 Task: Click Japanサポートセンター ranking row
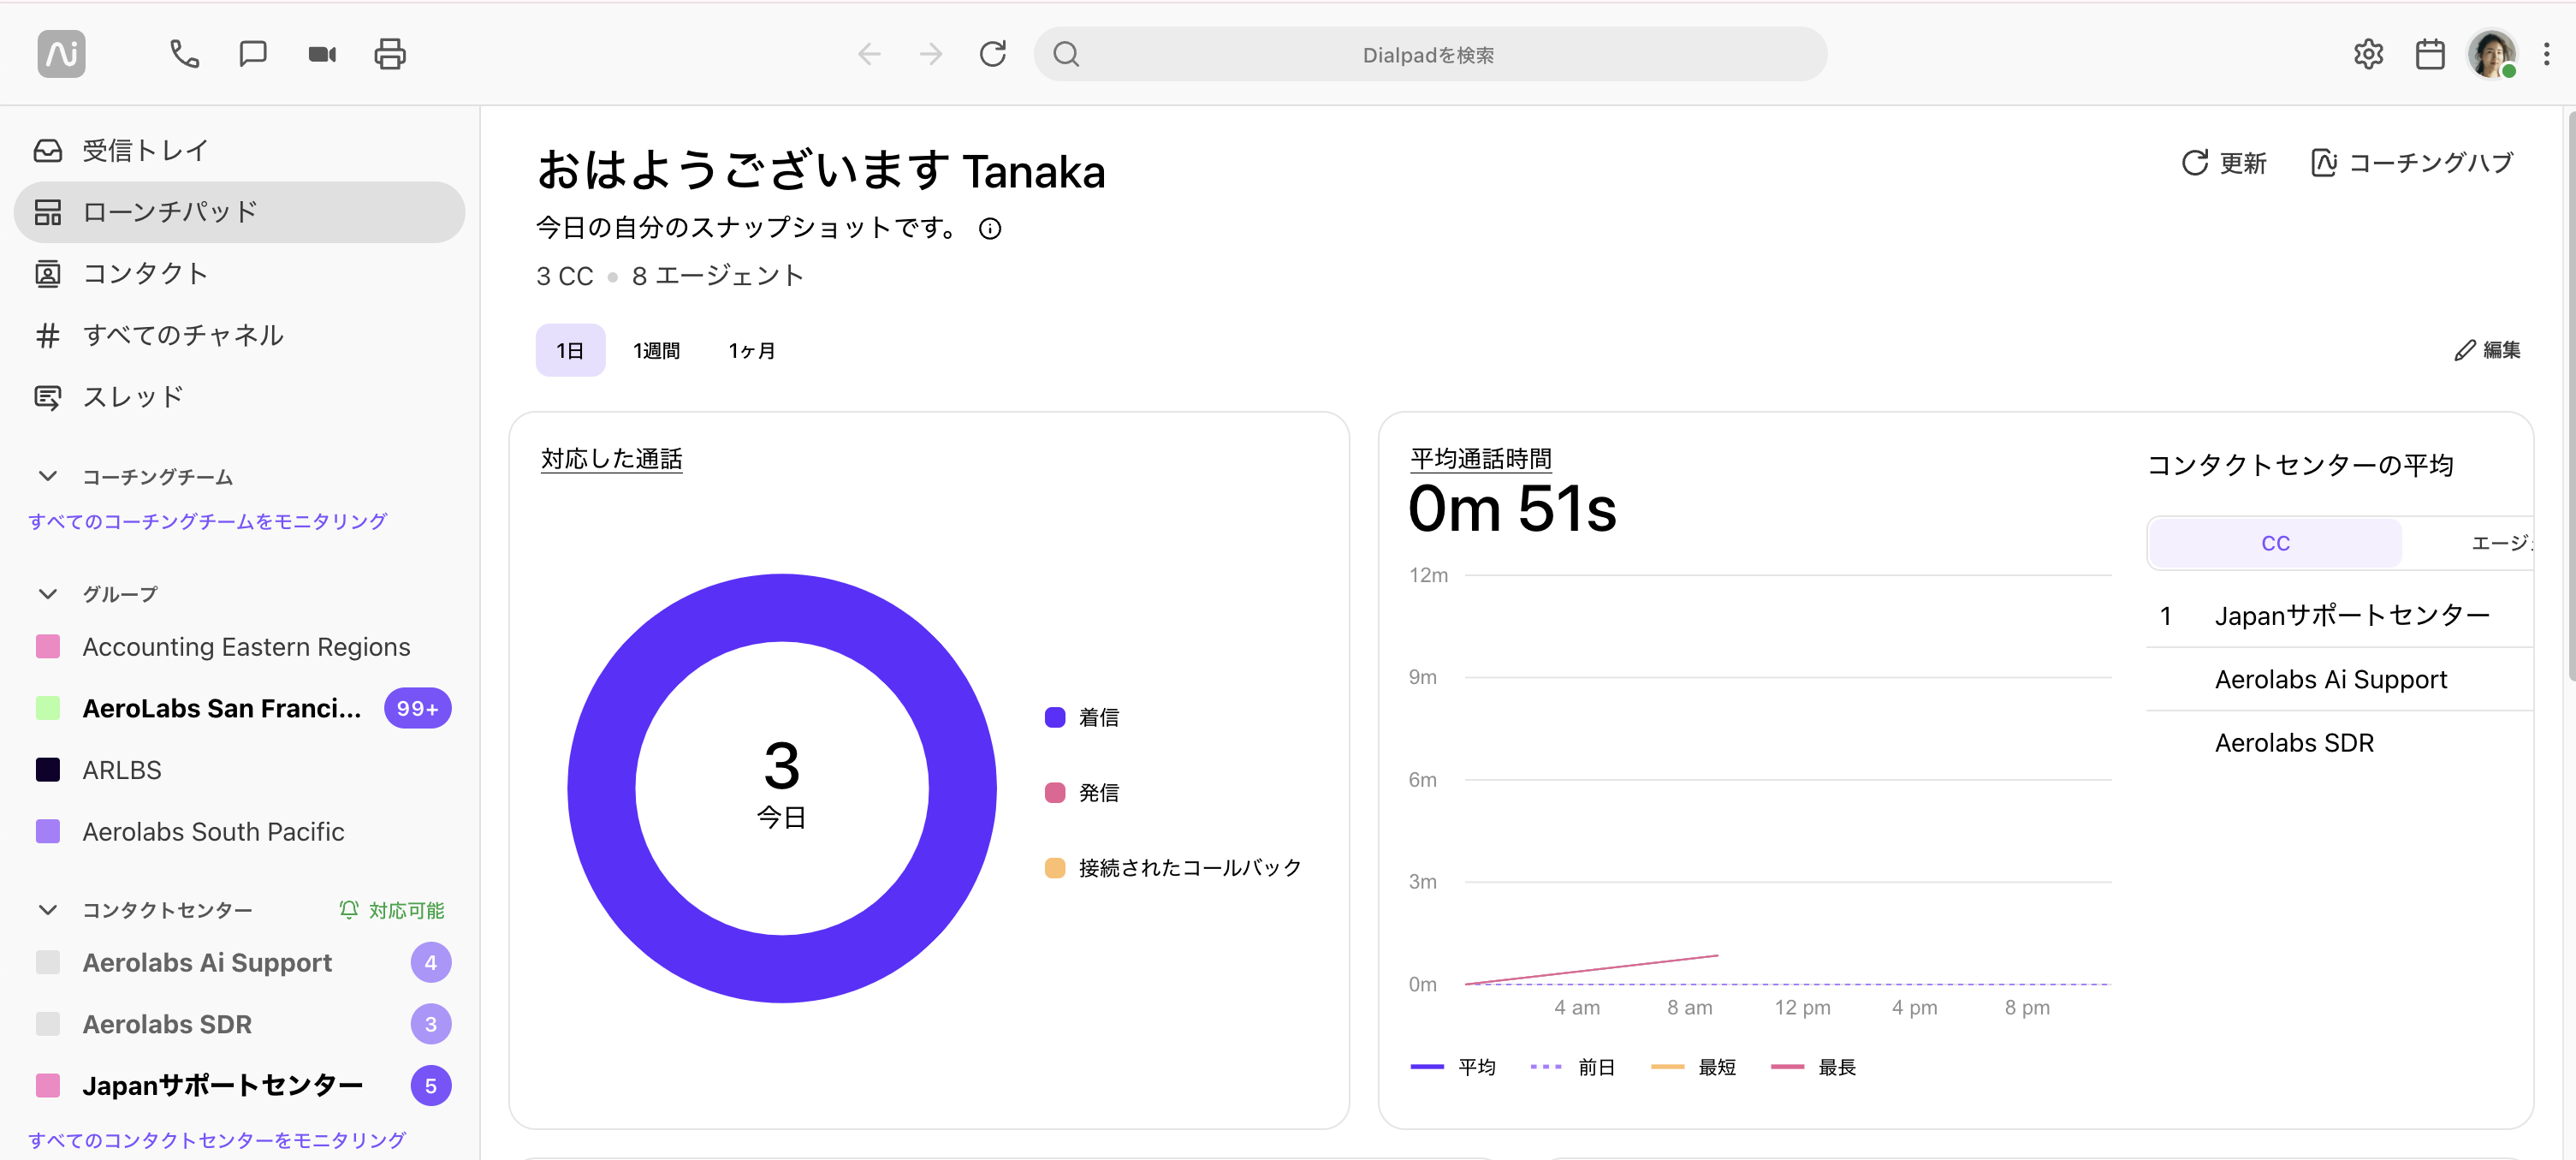(2340, 616)
